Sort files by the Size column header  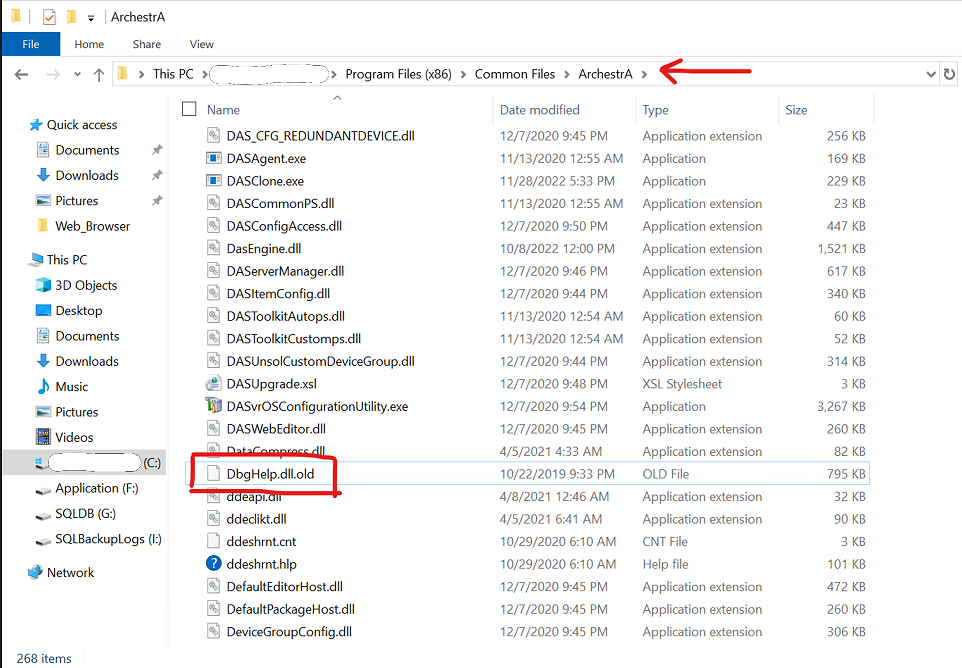pyautogui.click(x=796, y=110)
